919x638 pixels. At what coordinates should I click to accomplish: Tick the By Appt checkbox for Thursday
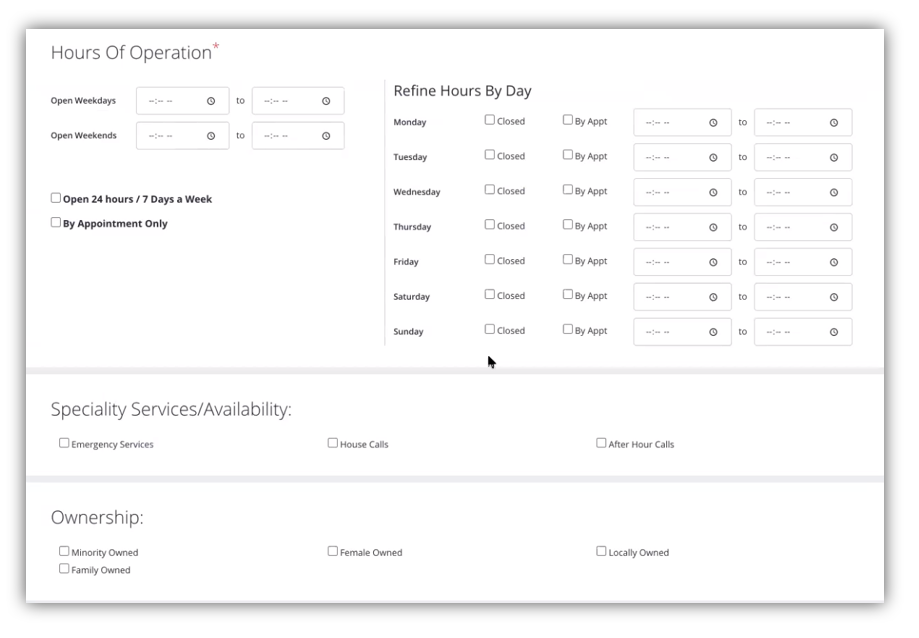(568, 225)
